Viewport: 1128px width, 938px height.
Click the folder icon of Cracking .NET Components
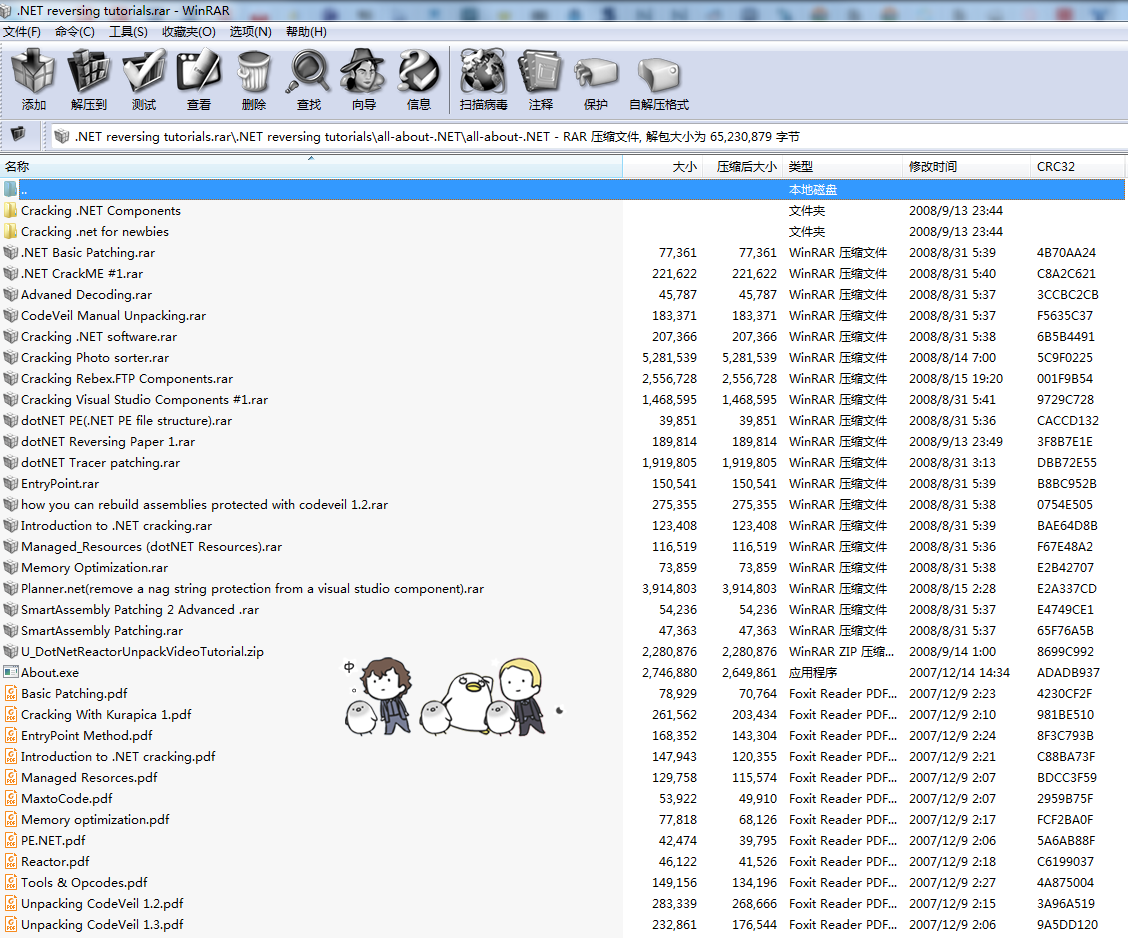coord(10,211)
